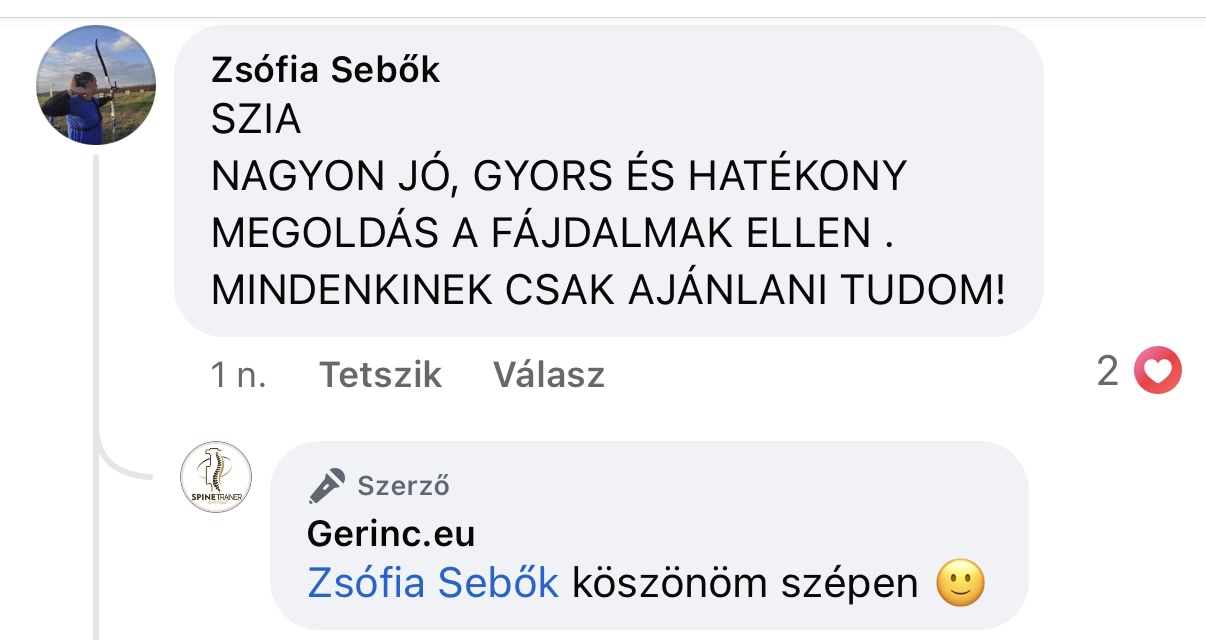Open Zsófia Sebők's profile from comment name

325,70
